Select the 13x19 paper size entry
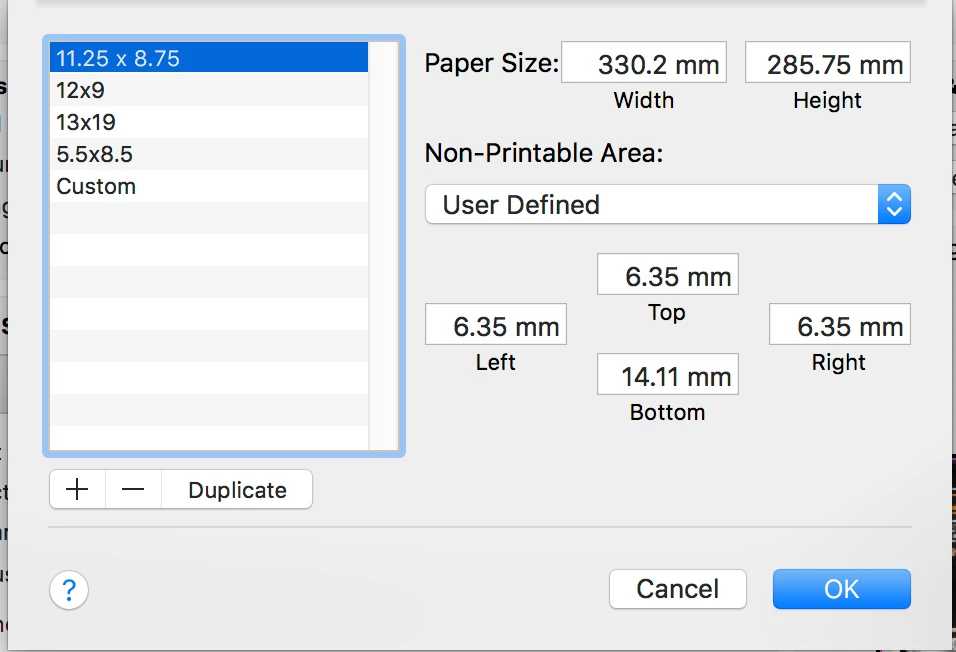956x652 pixels. 209,122
